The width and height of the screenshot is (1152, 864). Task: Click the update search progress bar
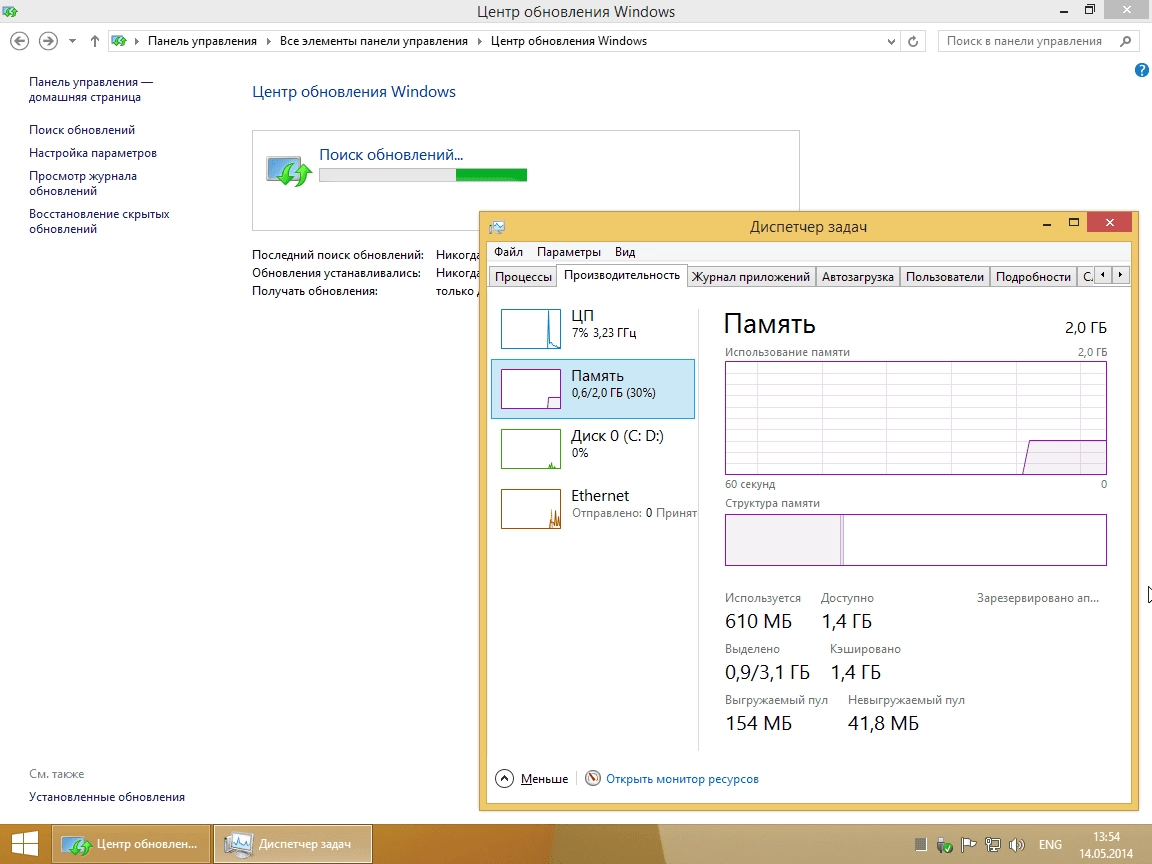[423, 175]
